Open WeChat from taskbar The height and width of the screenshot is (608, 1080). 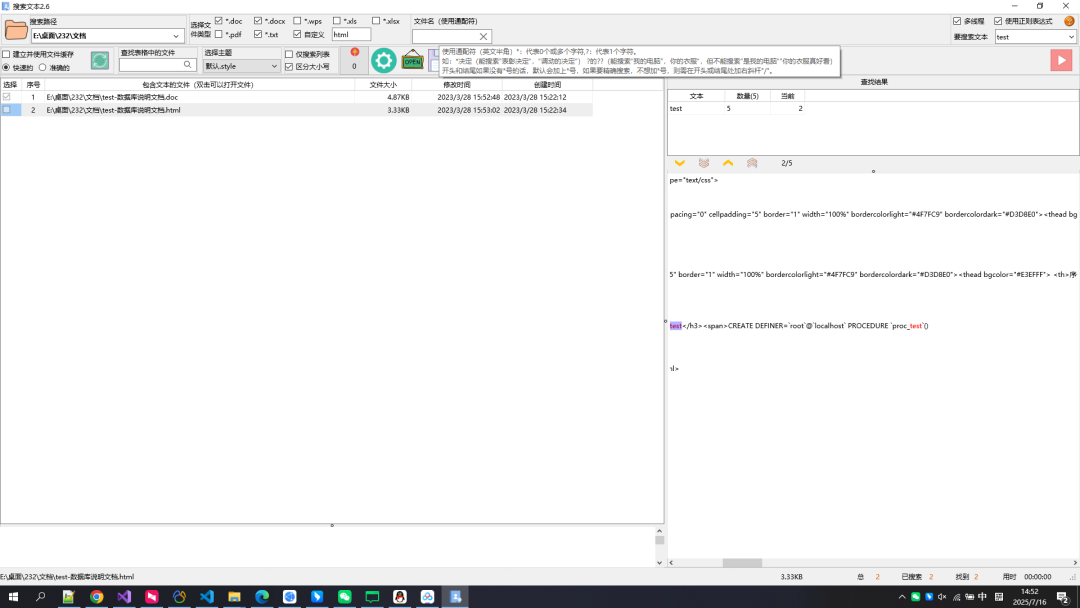344,597
